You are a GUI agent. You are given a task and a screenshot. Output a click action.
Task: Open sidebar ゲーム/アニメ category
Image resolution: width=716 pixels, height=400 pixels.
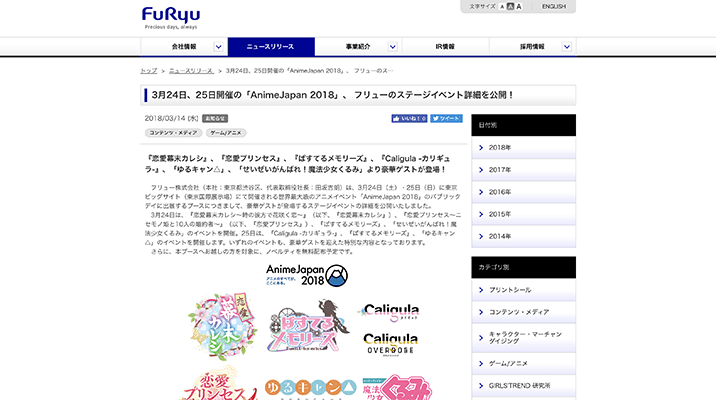point(523,363)
